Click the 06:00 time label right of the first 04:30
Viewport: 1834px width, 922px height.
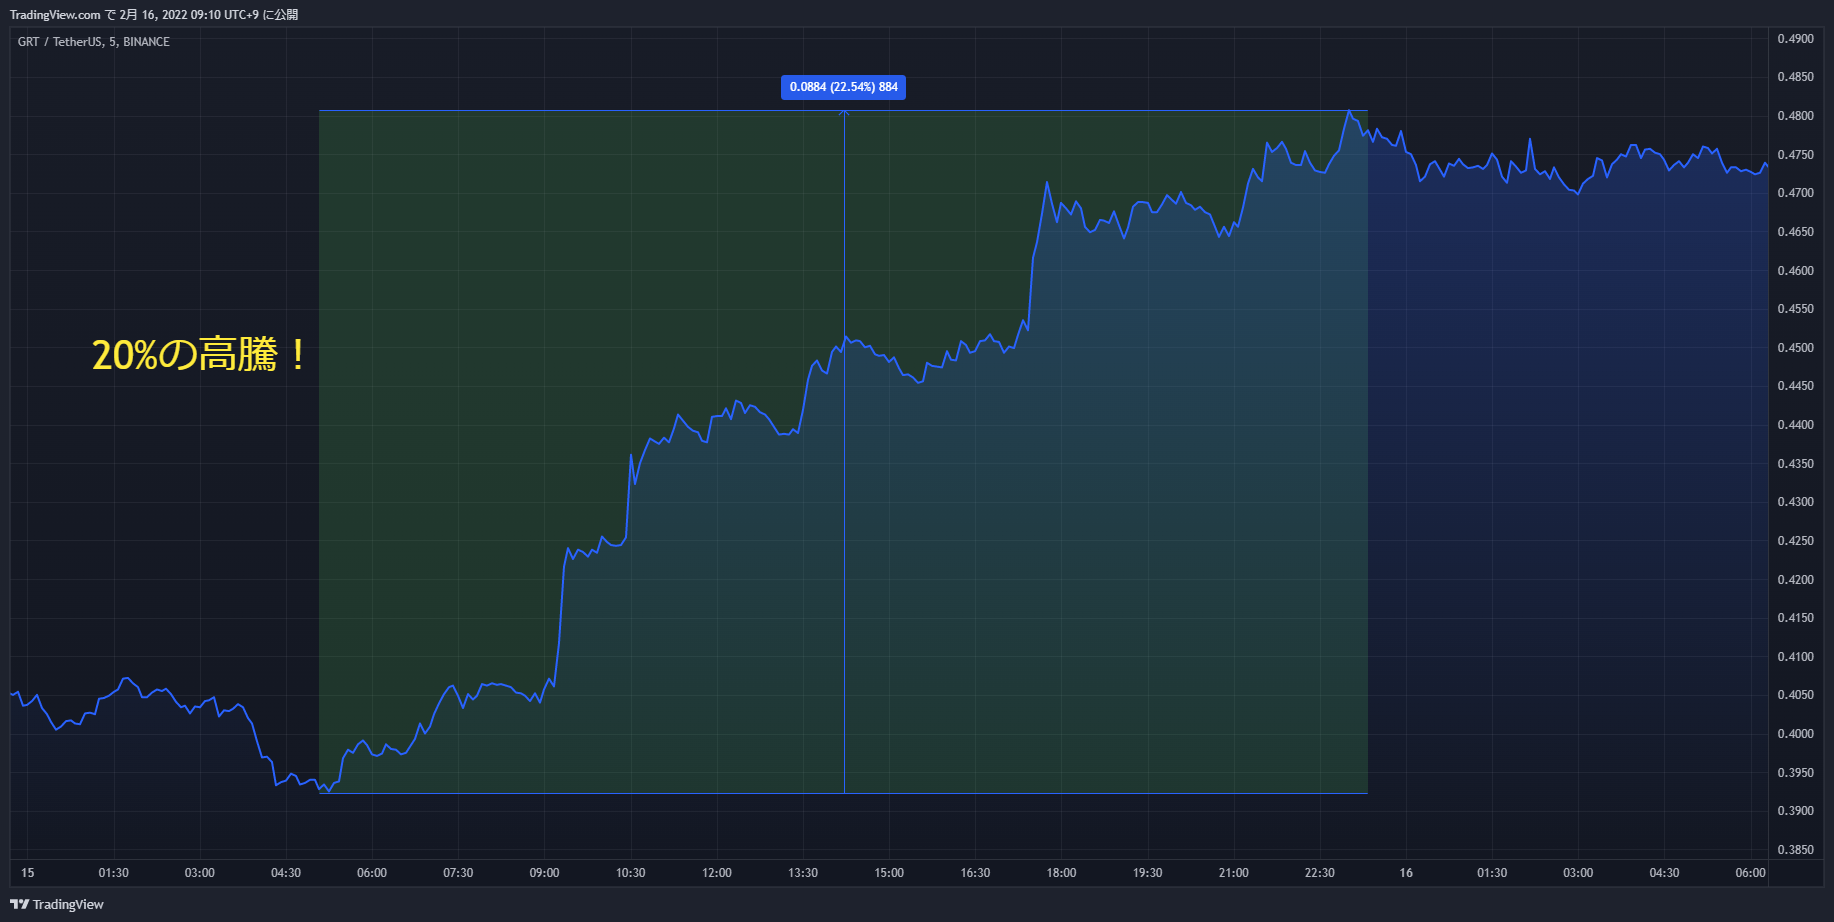tap(372, 873)
